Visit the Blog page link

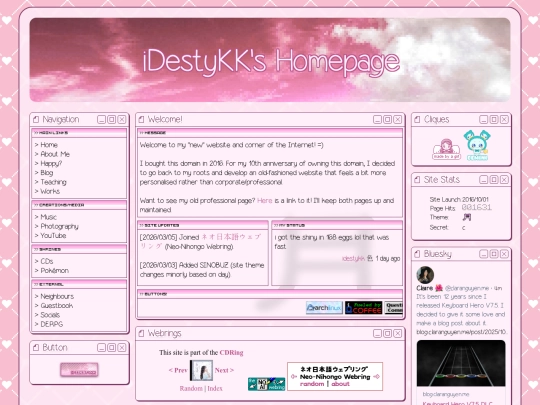47,173
